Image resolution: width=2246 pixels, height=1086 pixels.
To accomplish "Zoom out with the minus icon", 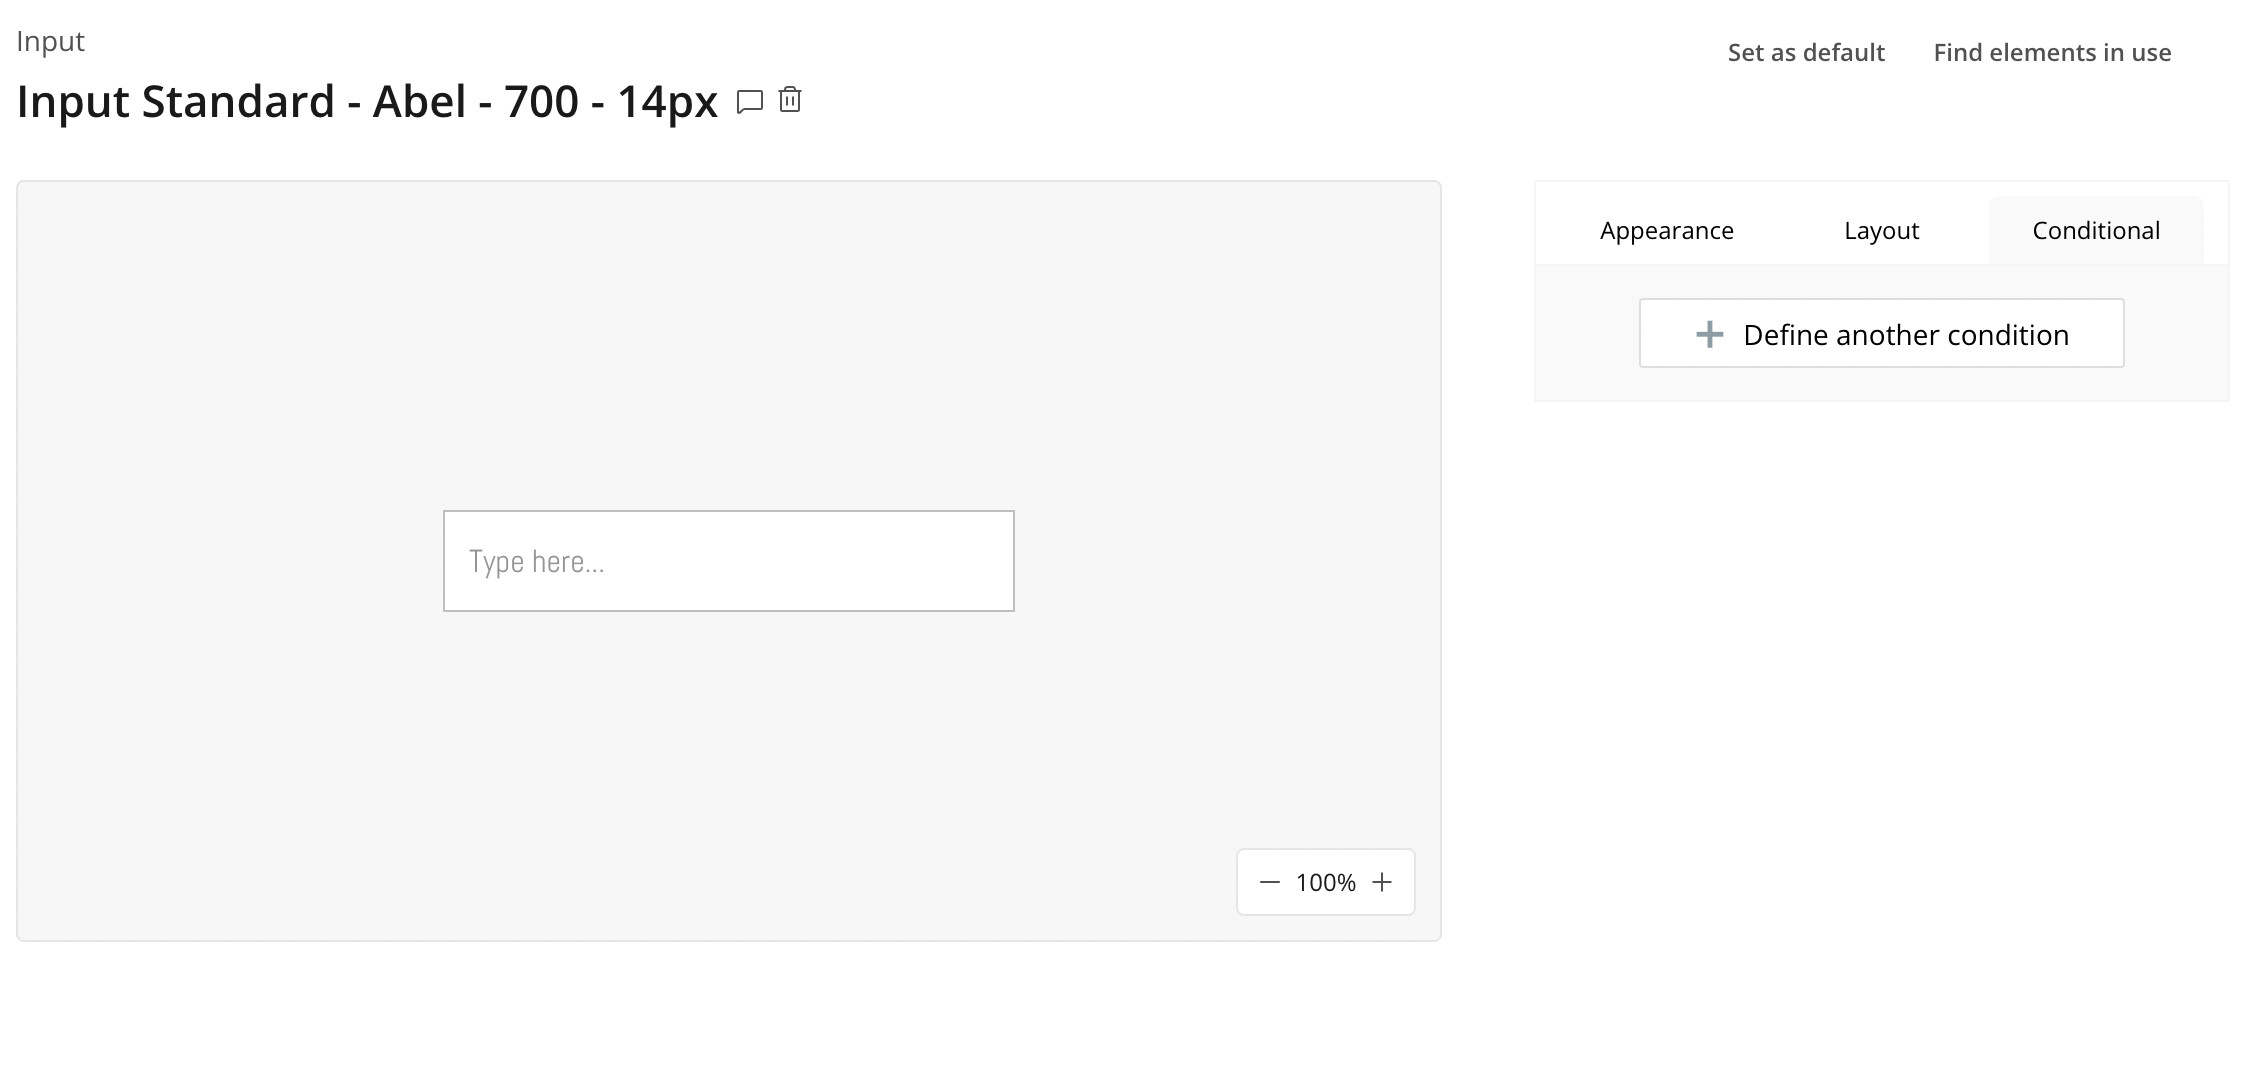I will pyautogui.click(x=1269, y=882).
